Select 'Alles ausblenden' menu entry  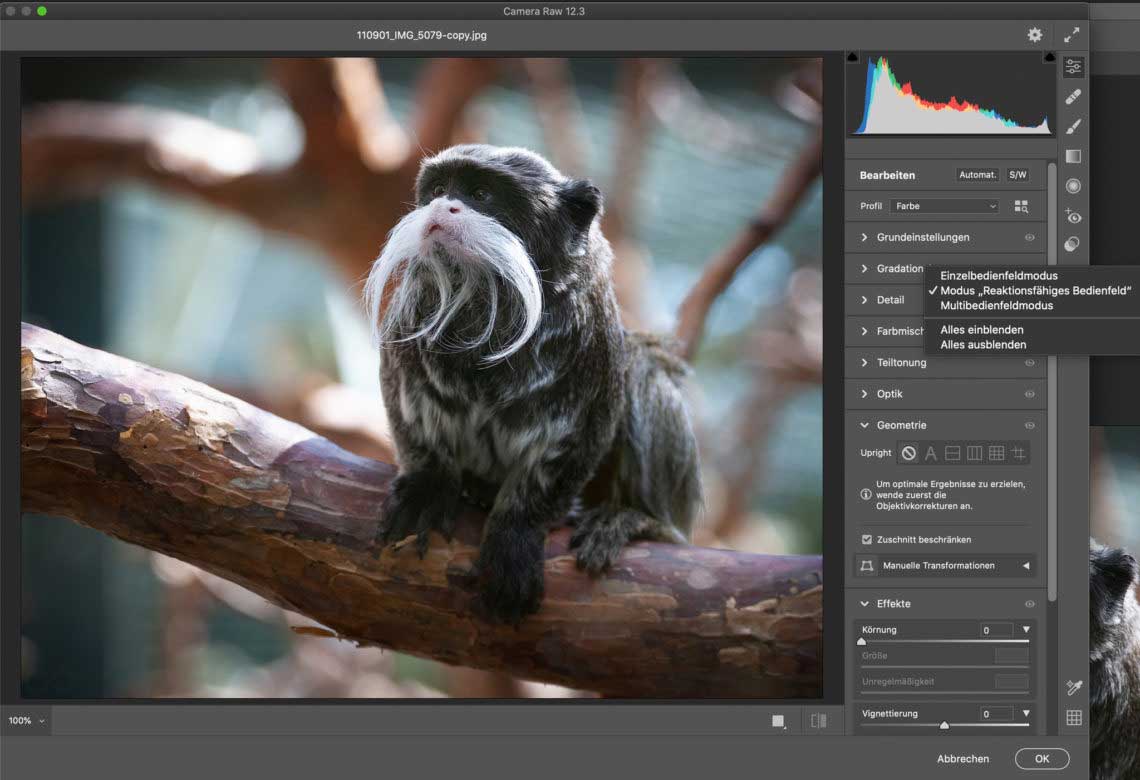click(983, 345)
